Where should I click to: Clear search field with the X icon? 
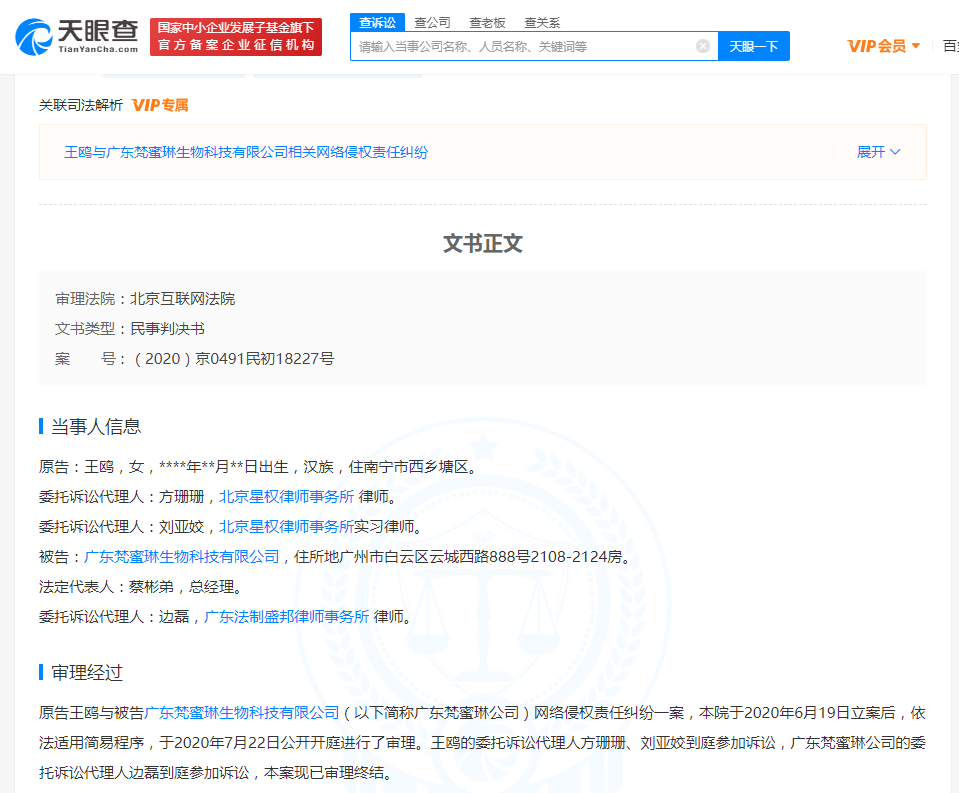click(x=703, y=46)
